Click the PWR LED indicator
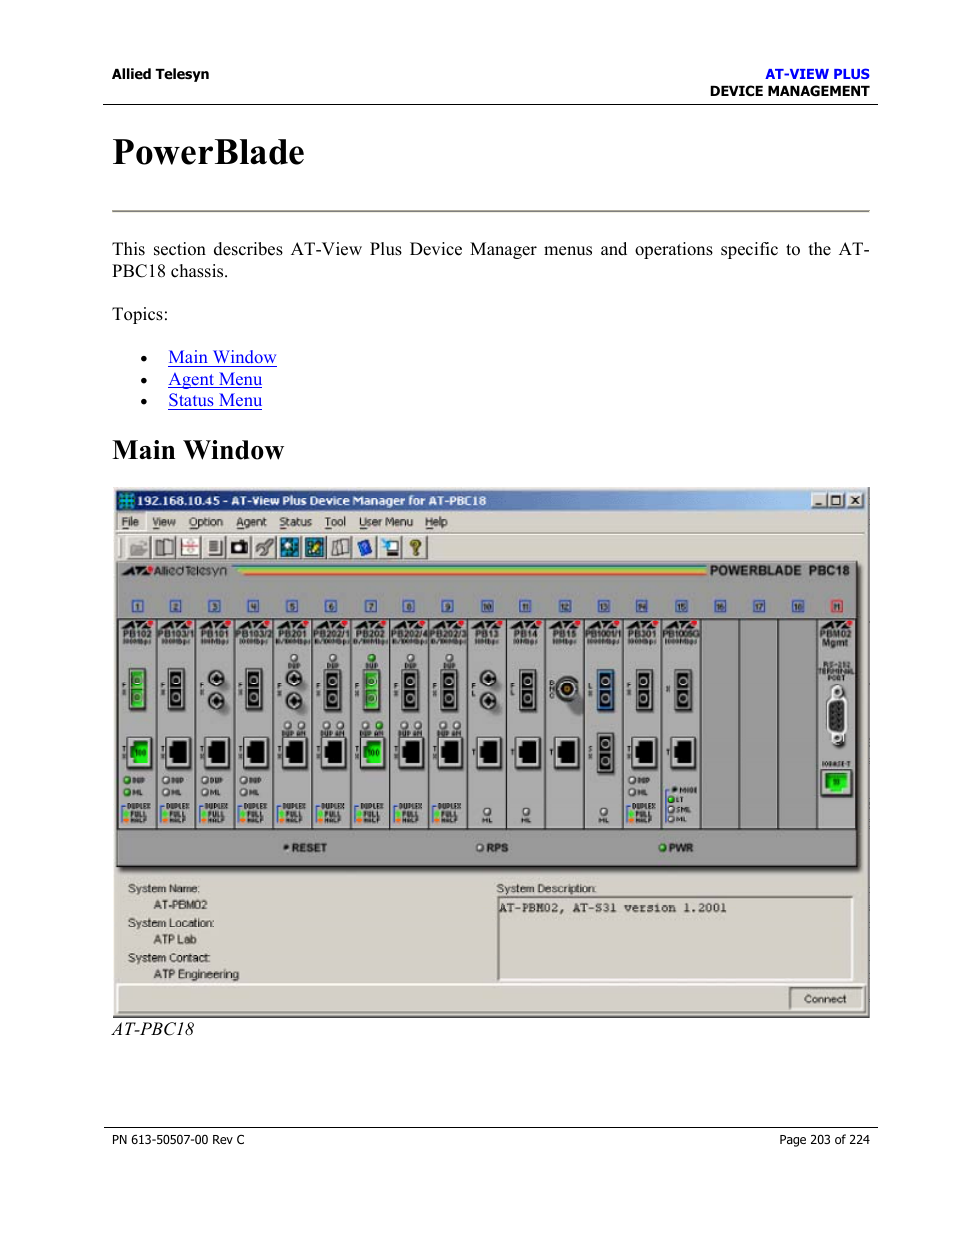 [x=676, y=848]
